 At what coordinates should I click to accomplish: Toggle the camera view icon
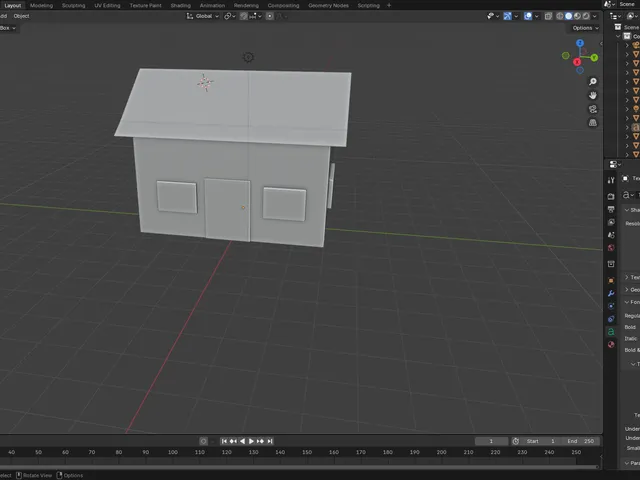click(x=593, y=109)
